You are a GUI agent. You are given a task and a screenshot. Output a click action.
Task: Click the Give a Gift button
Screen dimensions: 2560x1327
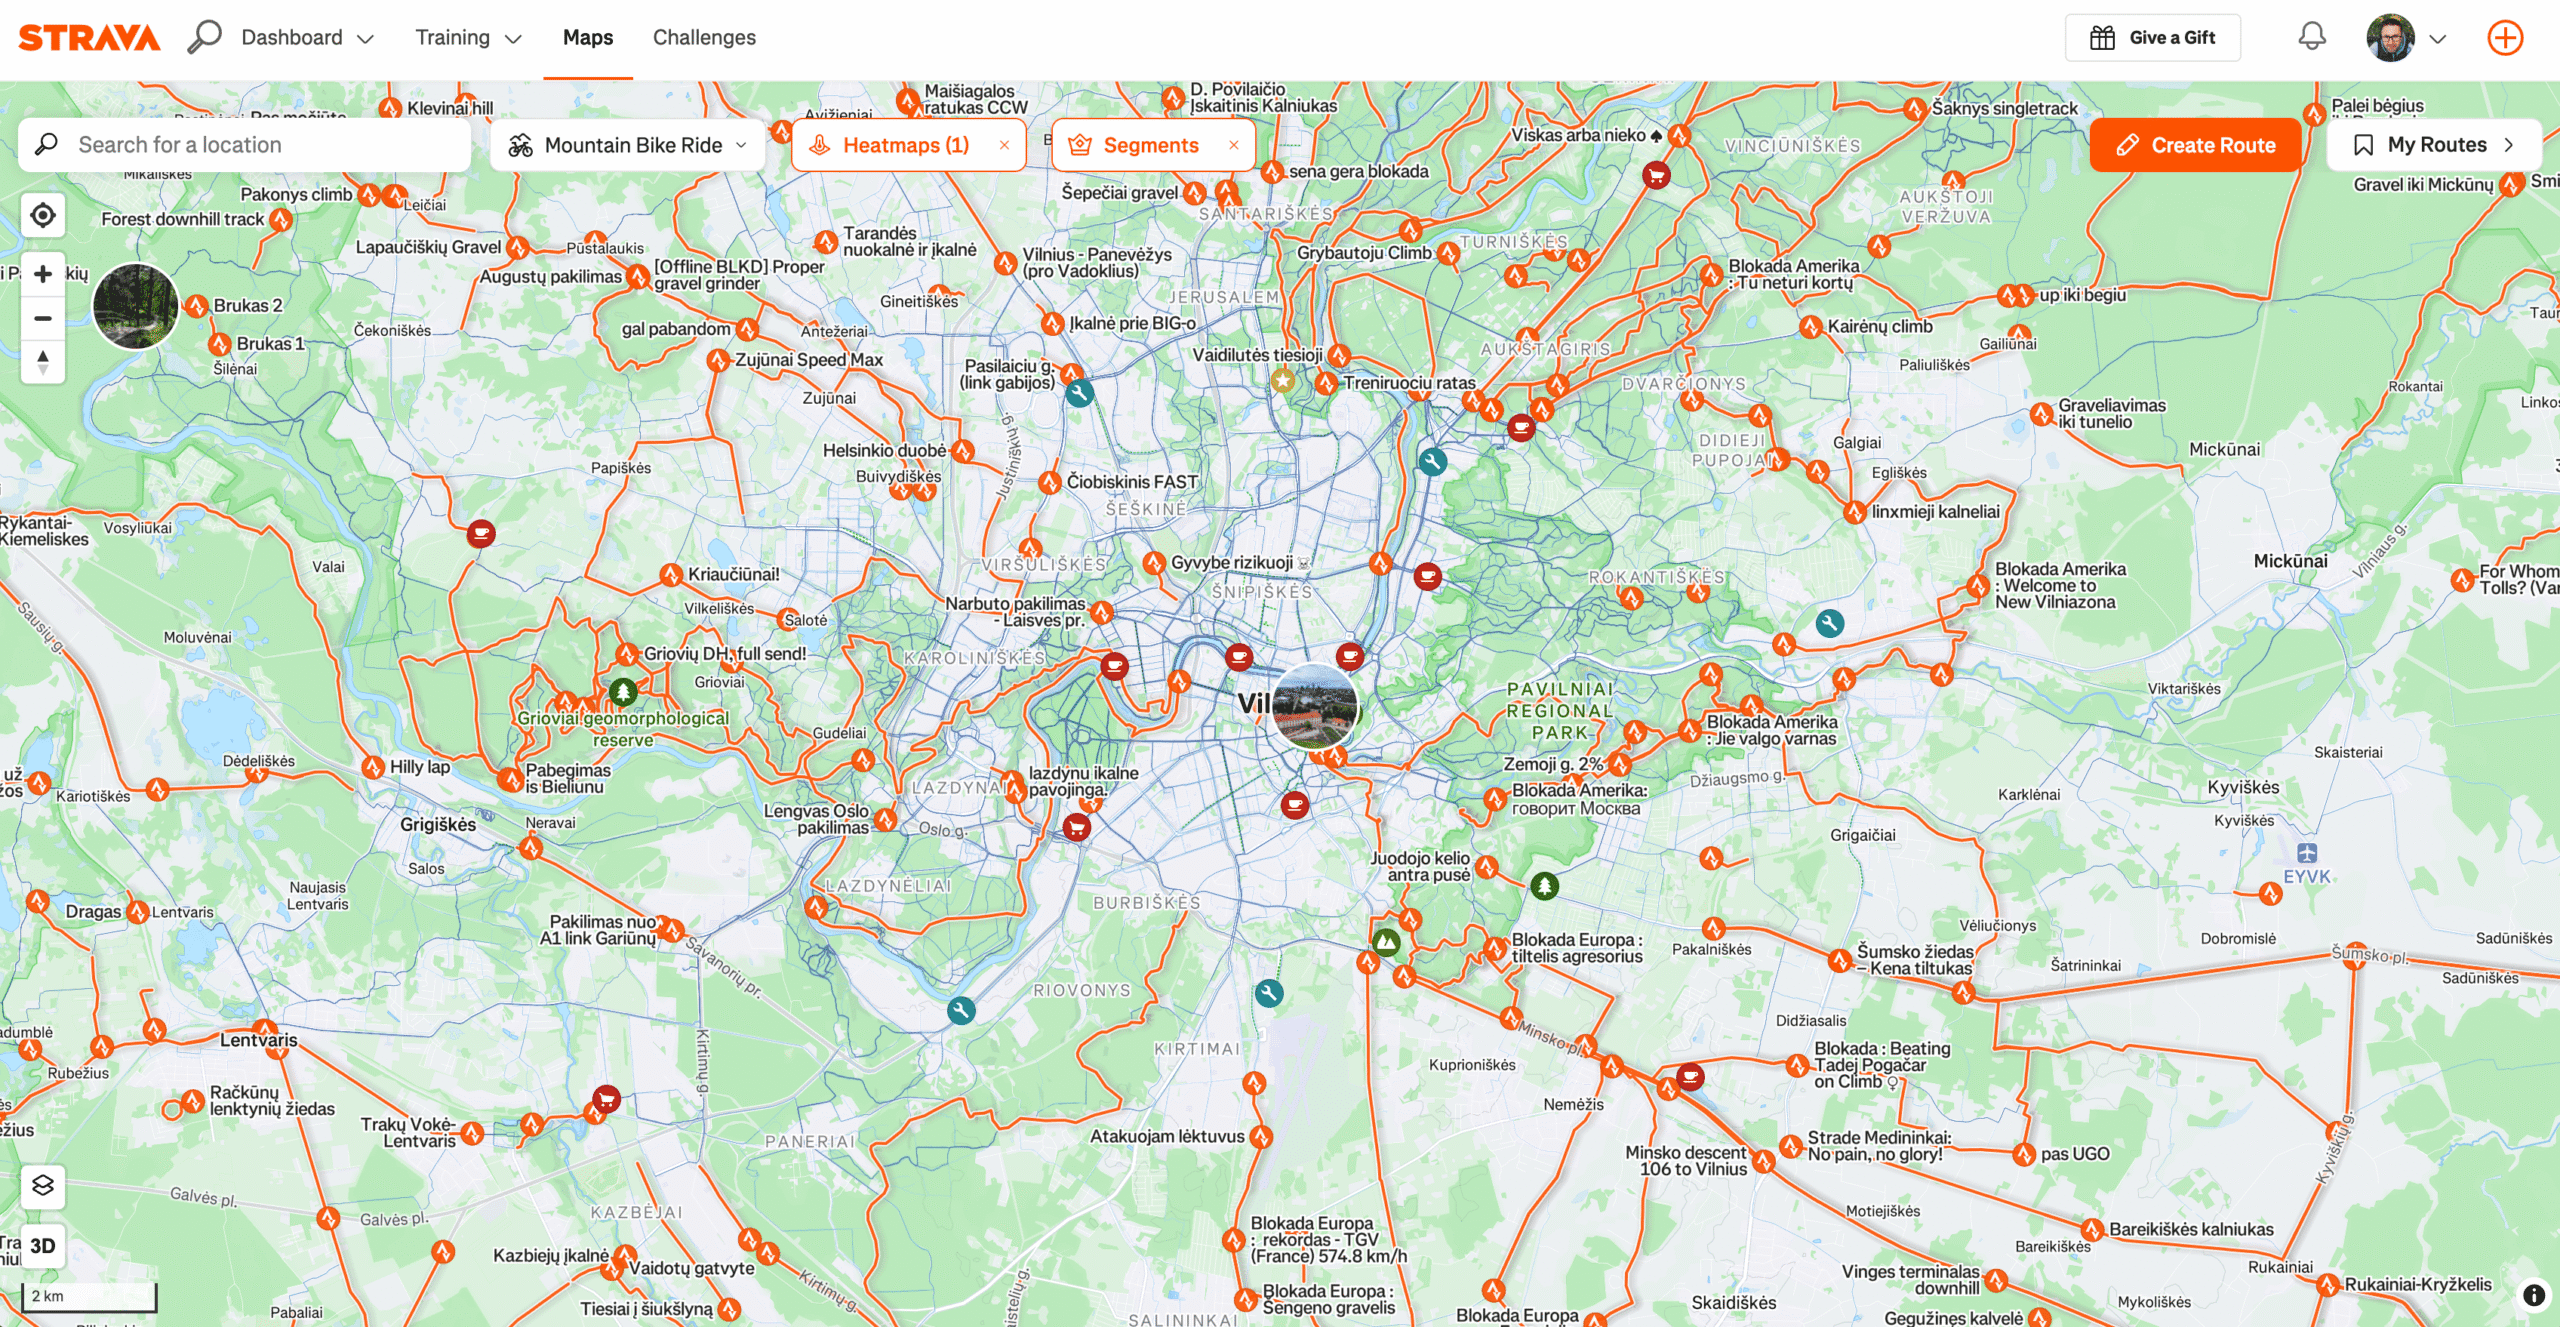[2152, 38]
